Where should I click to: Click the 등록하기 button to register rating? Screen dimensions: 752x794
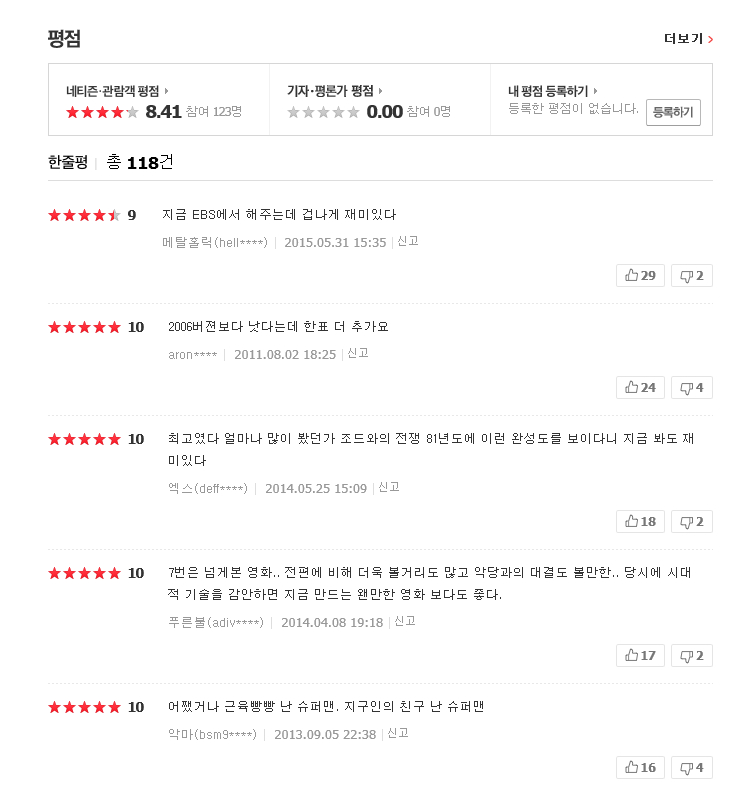tap(673, 112)
